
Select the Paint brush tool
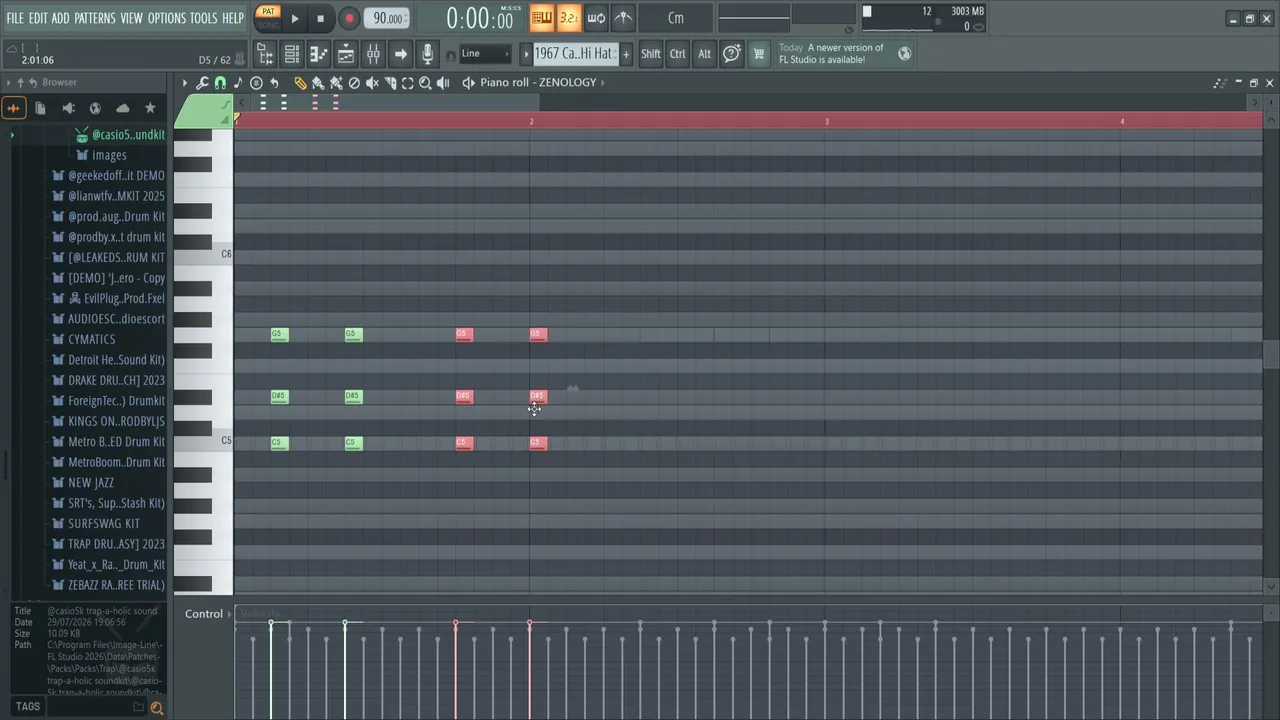click(318, 83)
